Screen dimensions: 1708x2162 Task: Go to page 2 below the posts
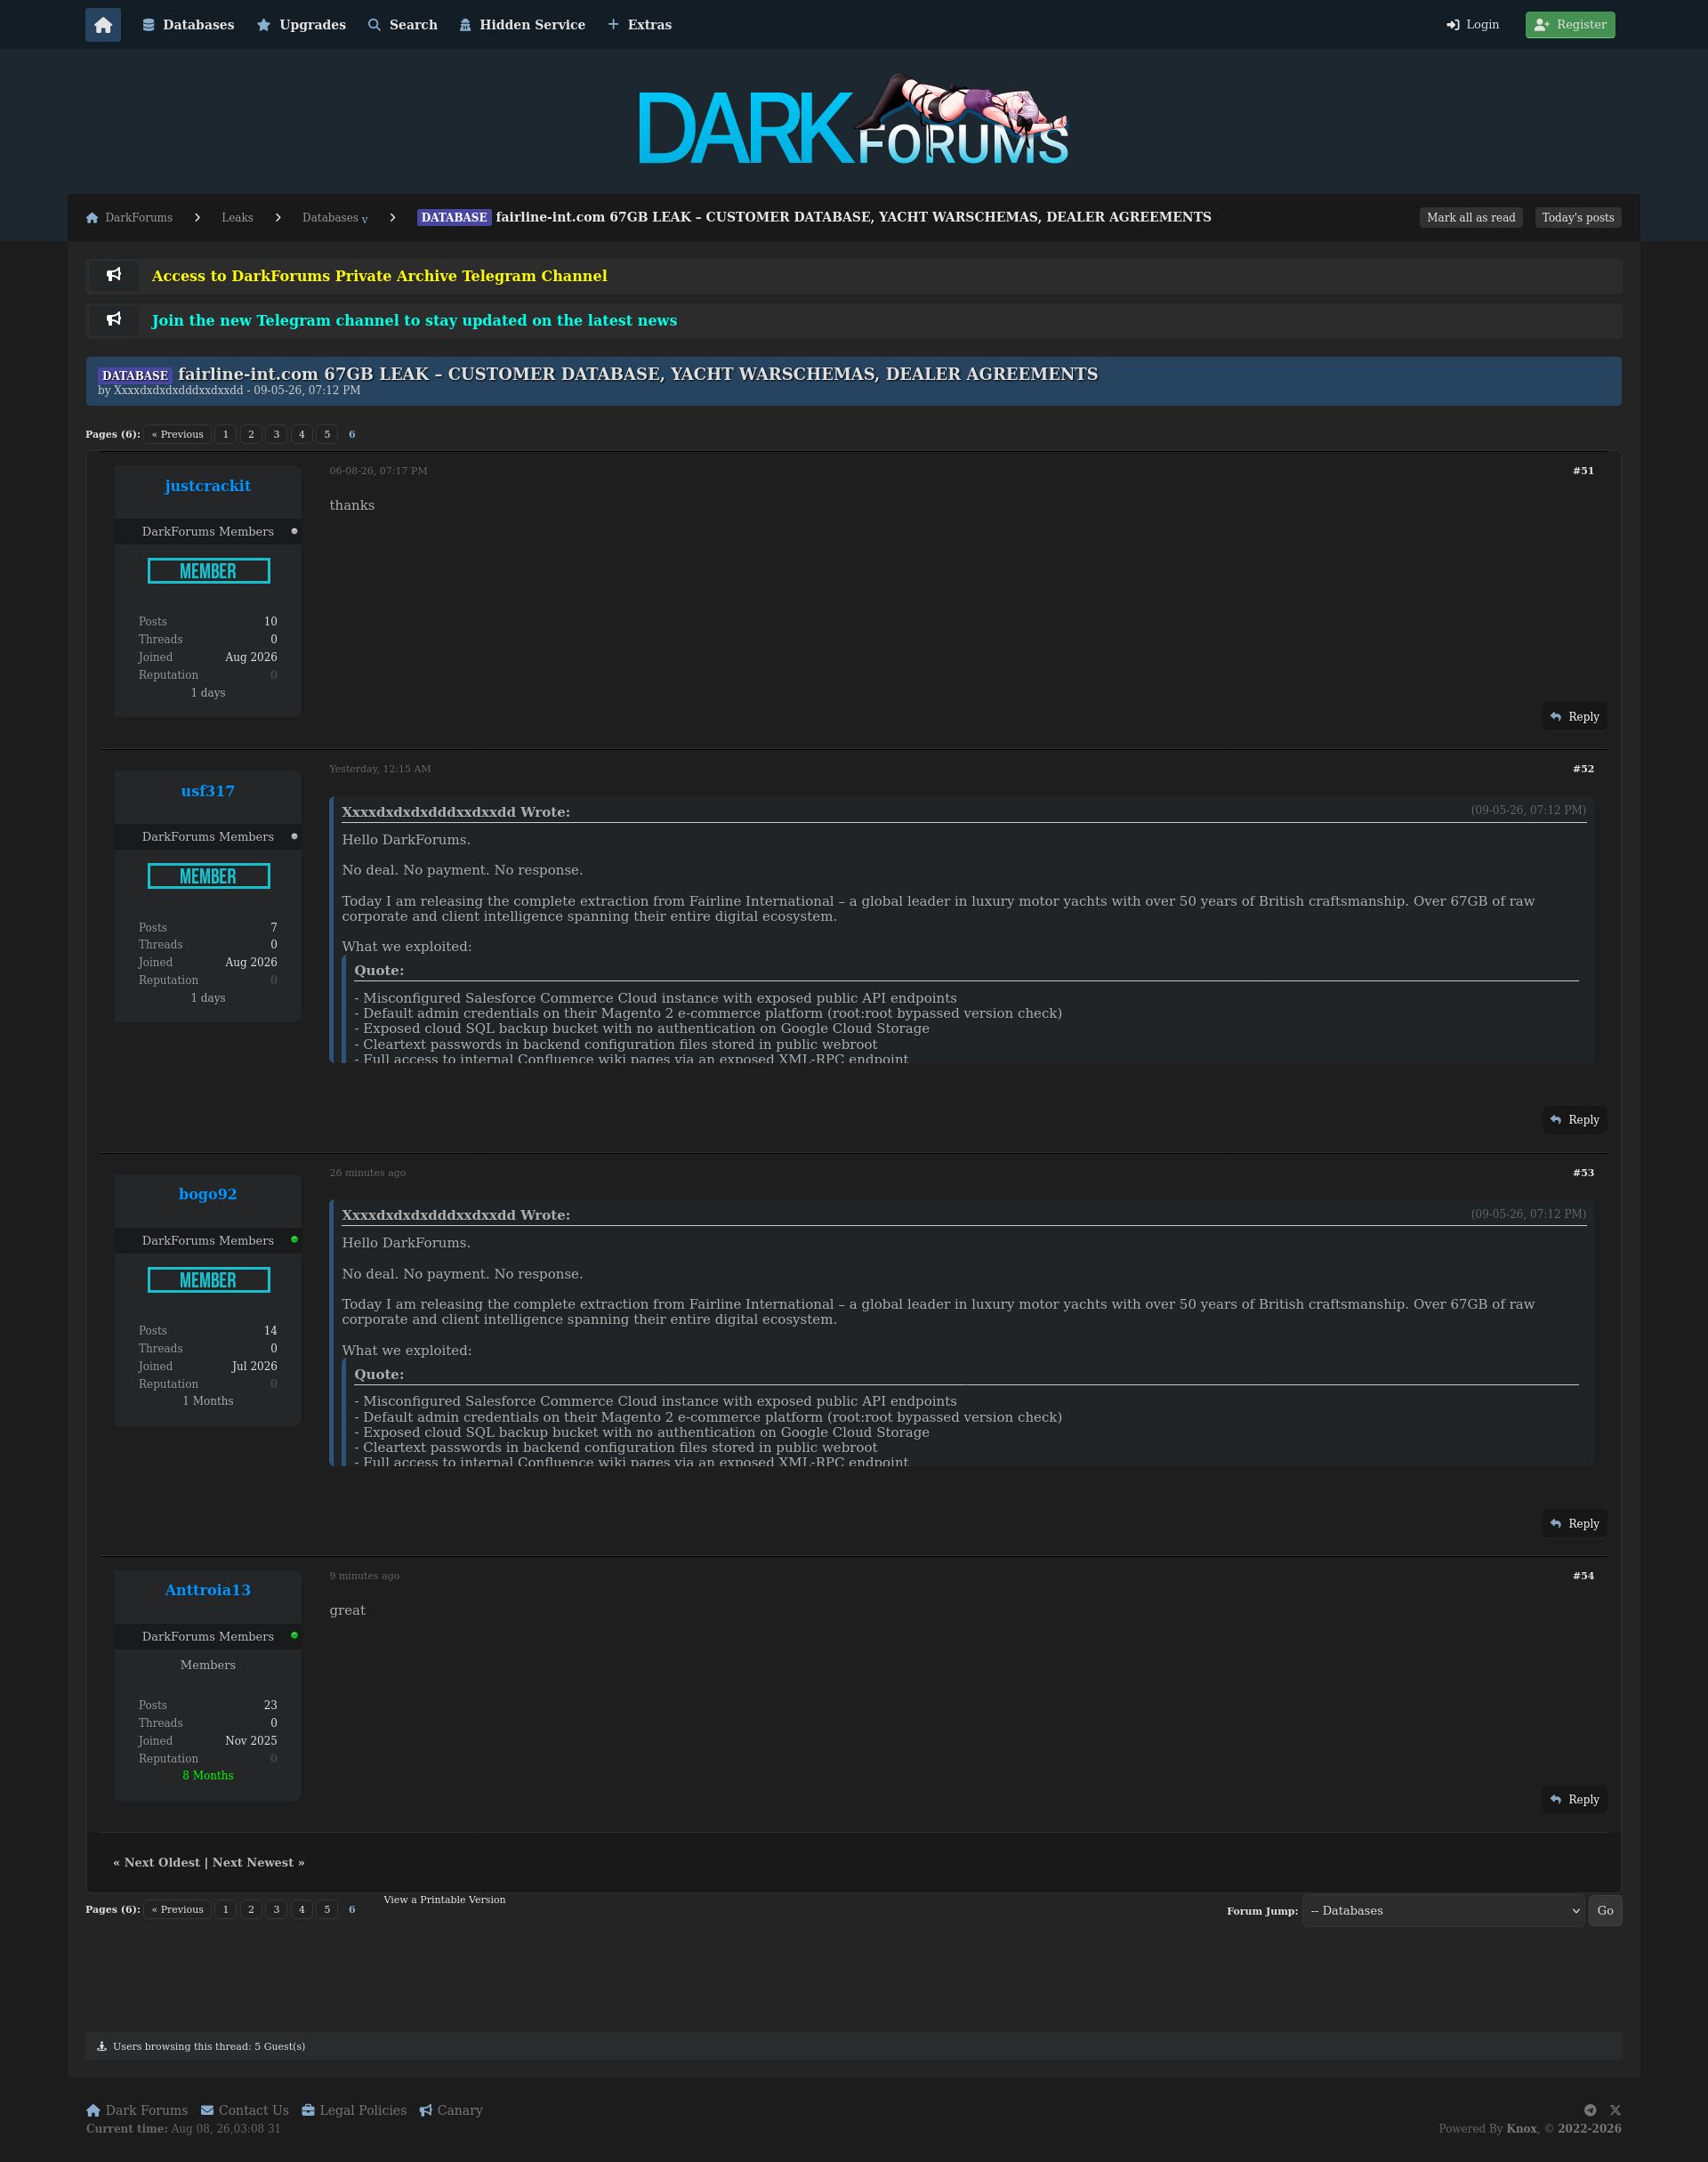tap(251, 1910)
